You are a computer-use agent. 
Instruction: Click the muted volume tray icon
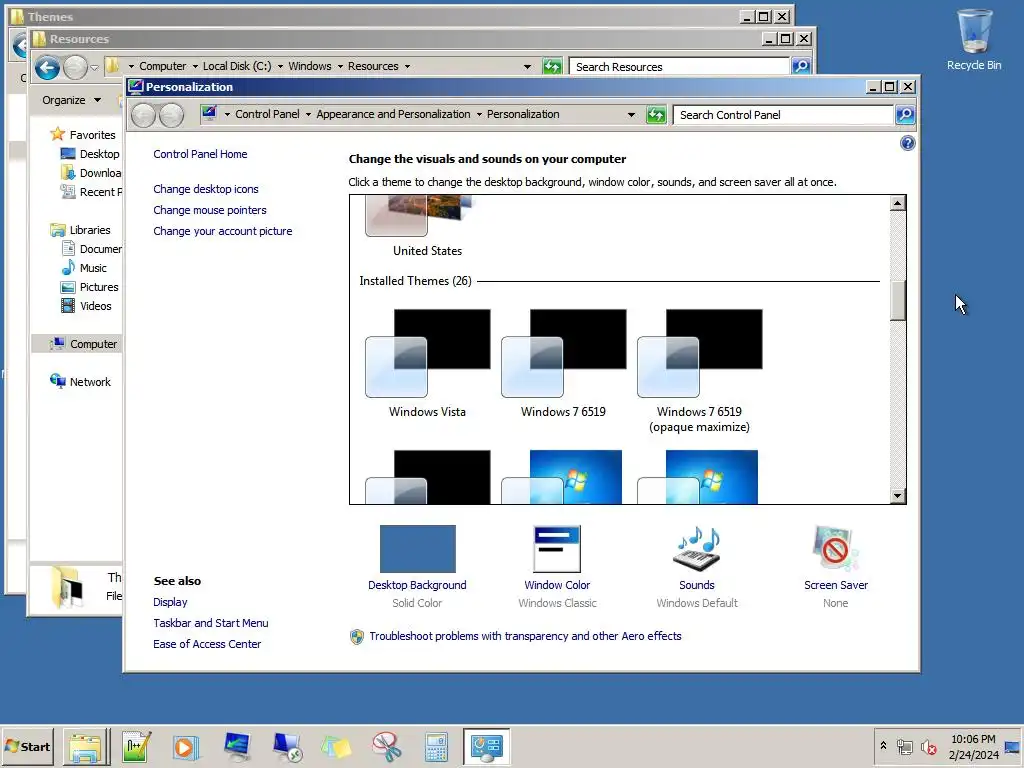coord(928,747)
